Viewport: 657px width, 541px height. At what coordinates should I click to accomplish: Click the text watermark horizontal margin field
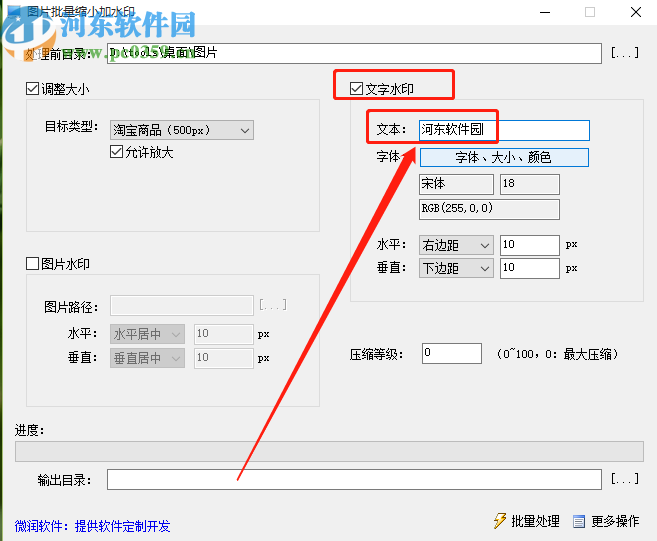[x=530, y=245]
